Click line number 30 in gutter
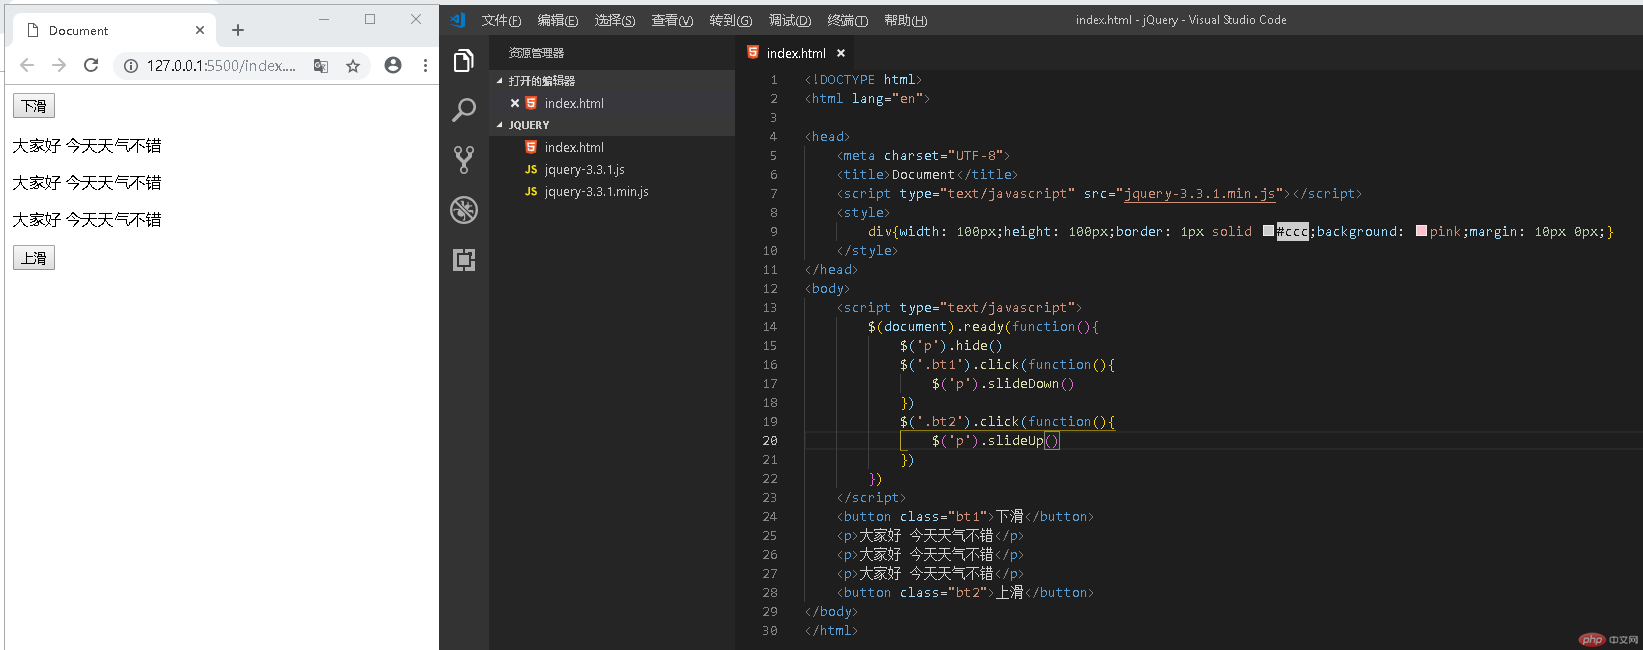Screen dimensions: 1643x650 [x=770, y=630]
